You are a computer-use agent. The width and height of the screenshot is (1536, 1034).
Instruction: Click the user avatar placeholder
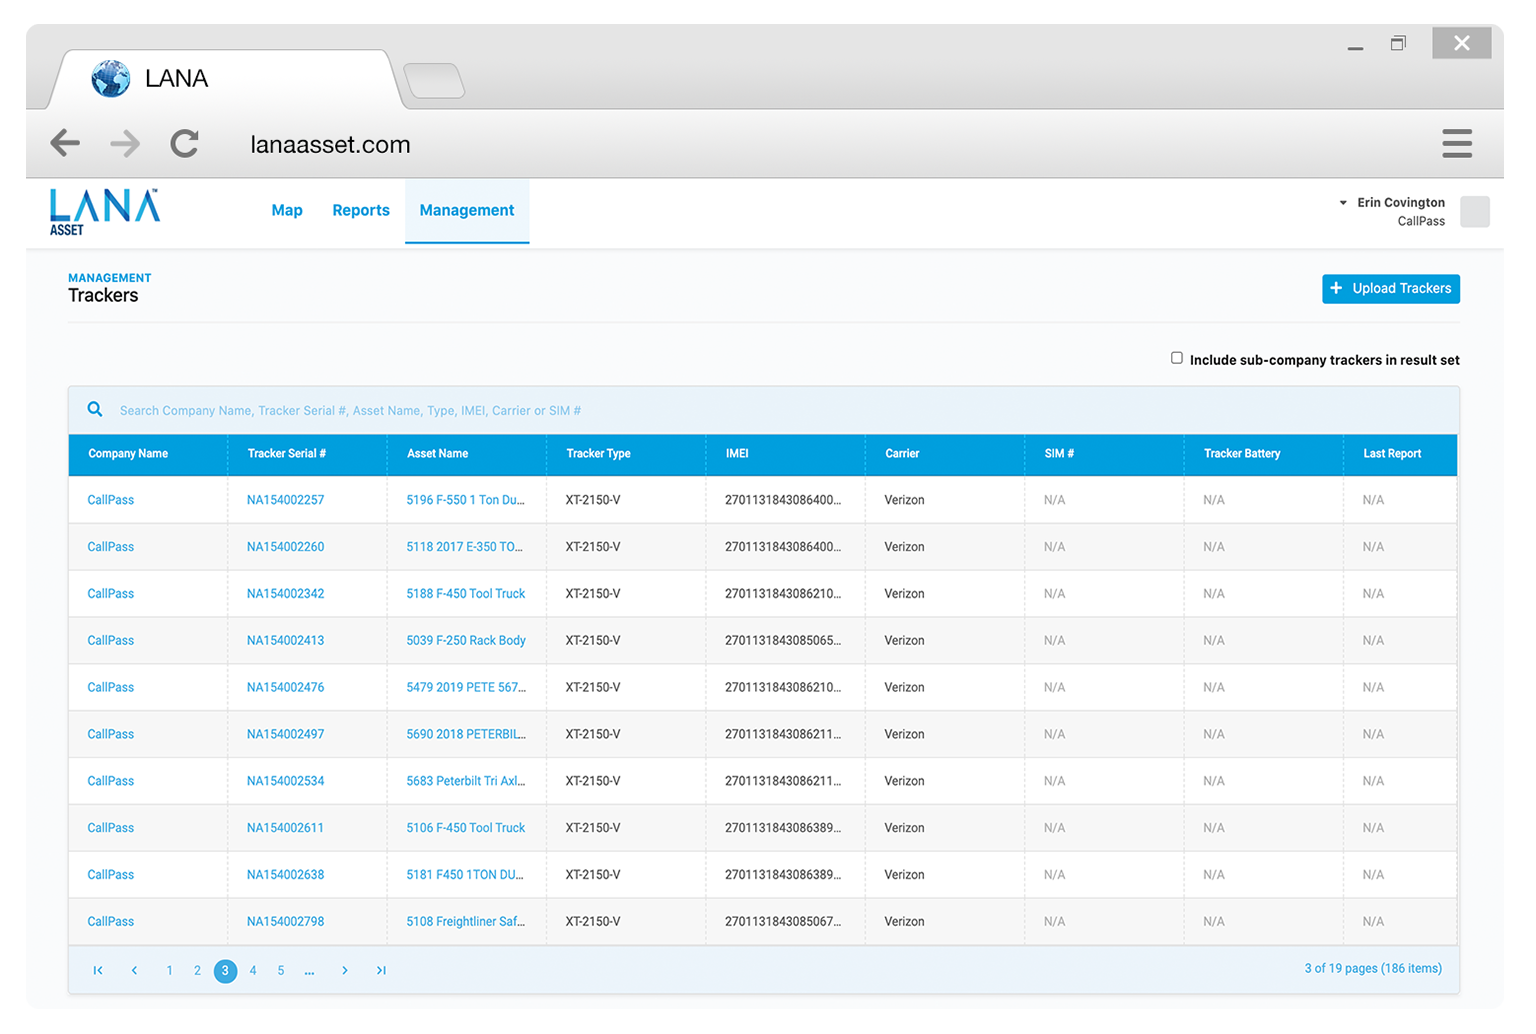pyautogui.click(x=1474, y=211)
